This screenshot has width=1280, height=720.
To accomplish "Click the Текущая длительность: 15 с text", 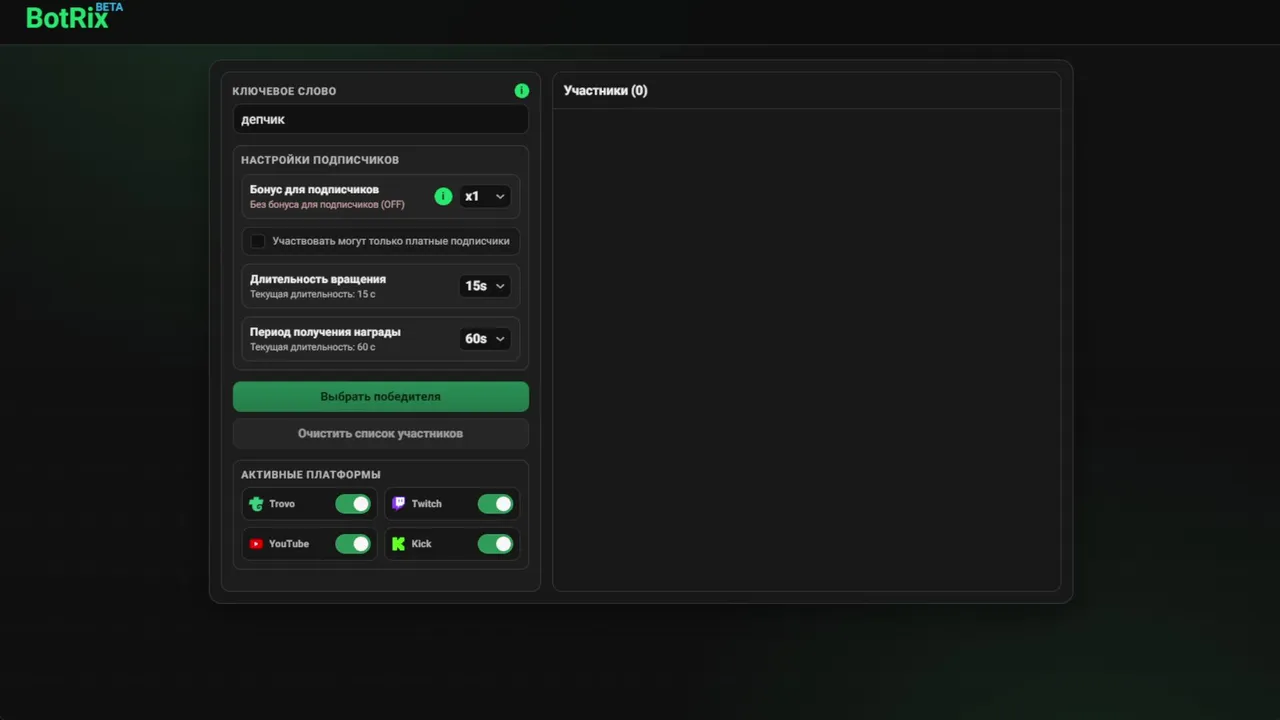I will click(x=313, y=294).
